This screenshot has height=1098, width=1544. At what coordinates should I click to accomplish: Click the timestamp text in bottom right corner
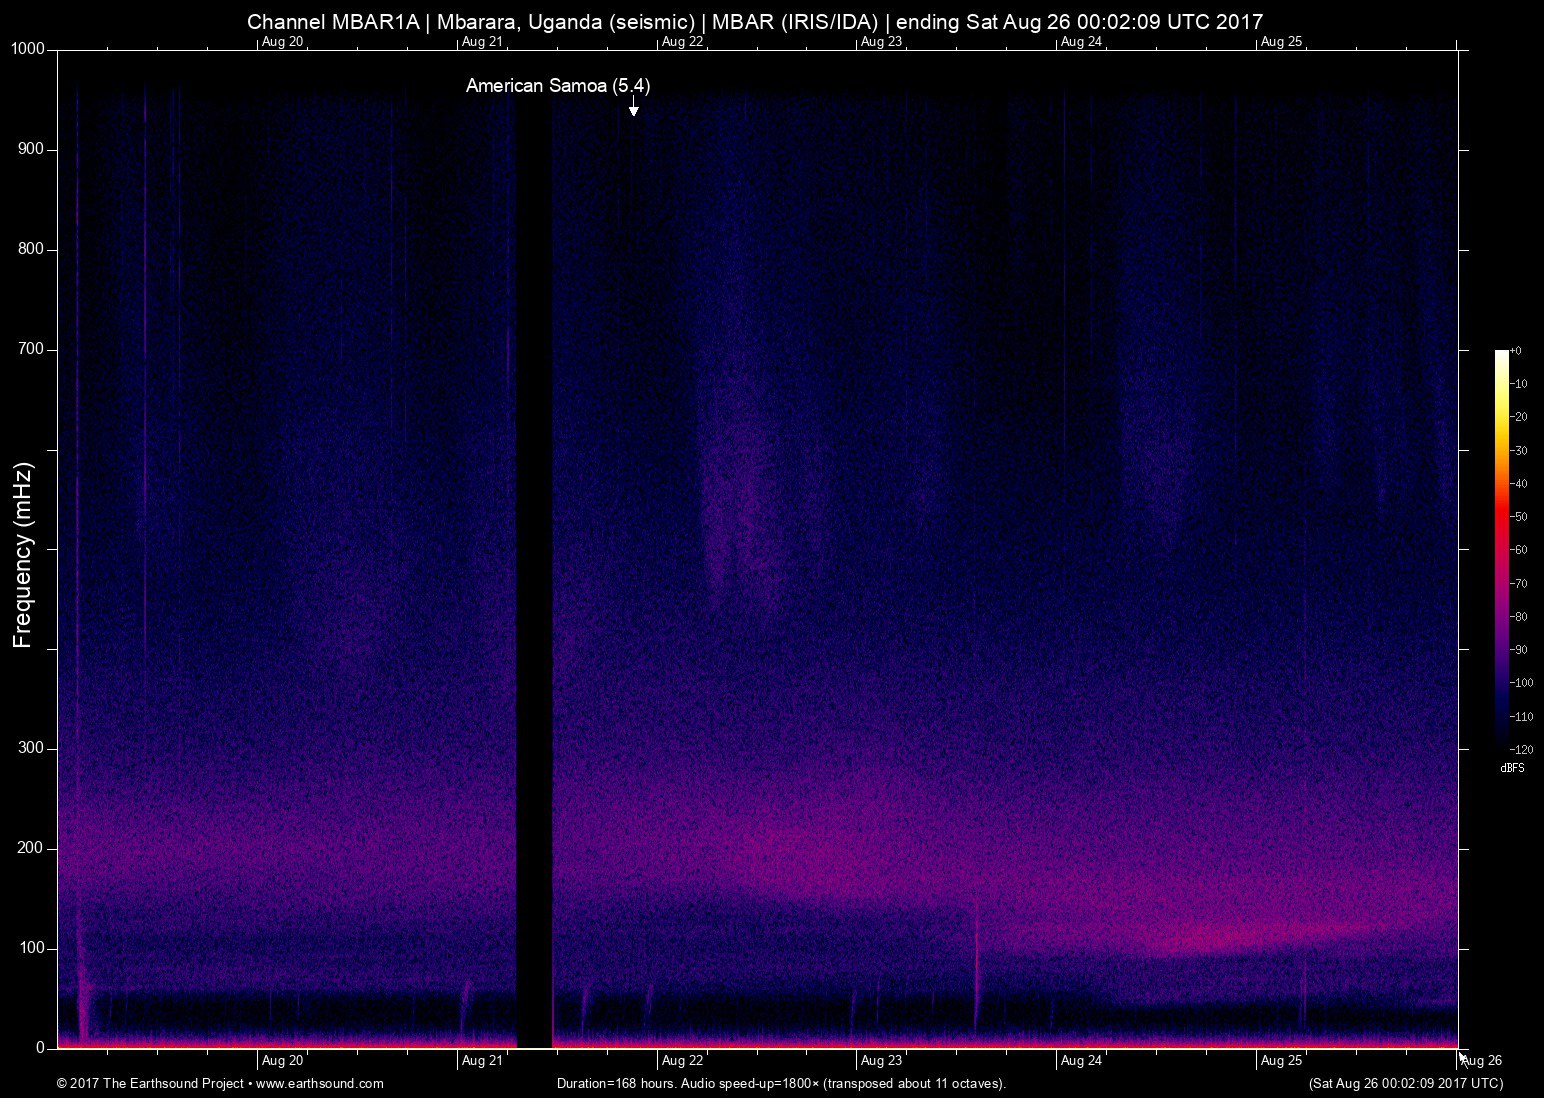[x=1405, y=1083]
